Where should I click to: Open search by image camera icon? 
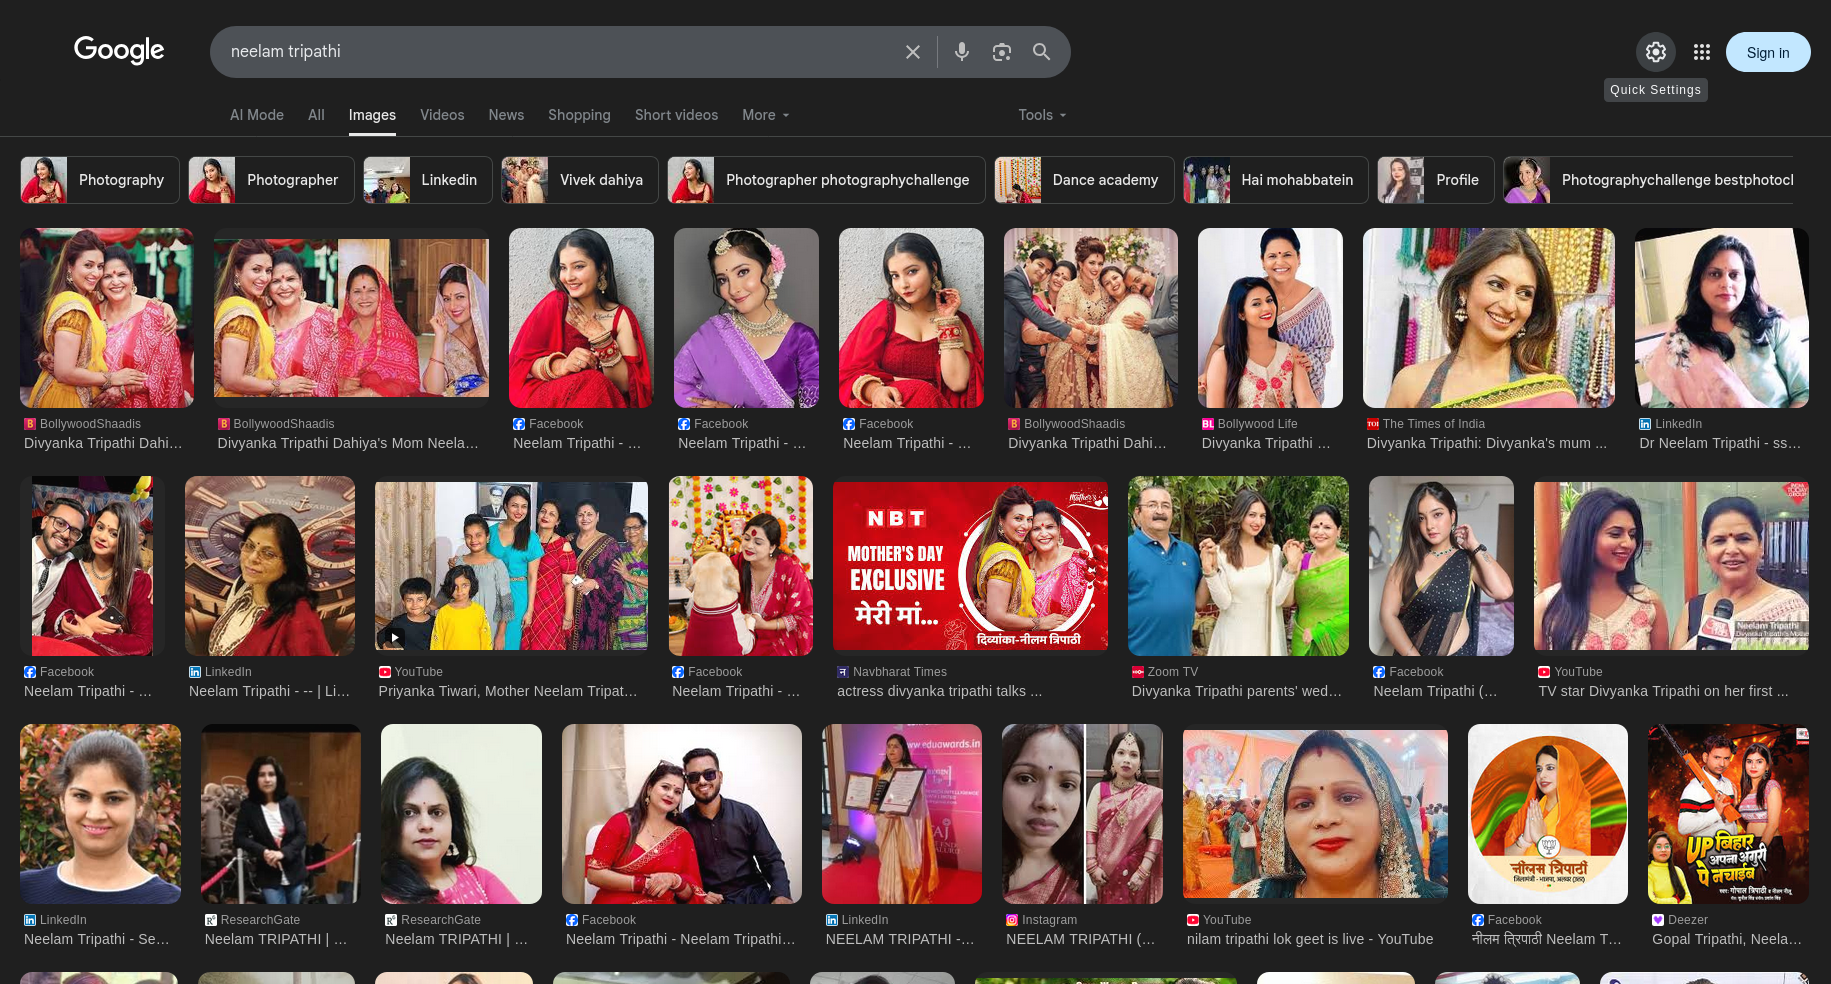click(x=1001, y=52)
